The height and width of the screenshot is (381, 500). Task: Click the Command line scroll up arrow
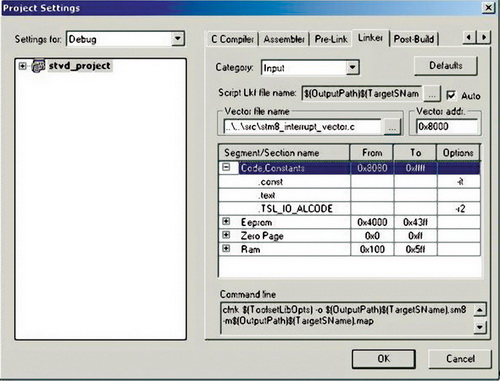pyautogui.click(x=479, y=310)
